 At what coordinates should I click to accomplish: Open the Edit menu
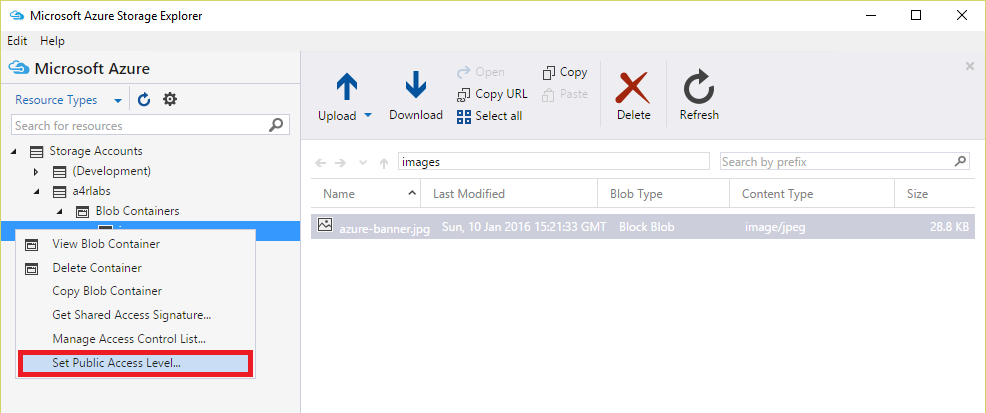click(17, 41)
